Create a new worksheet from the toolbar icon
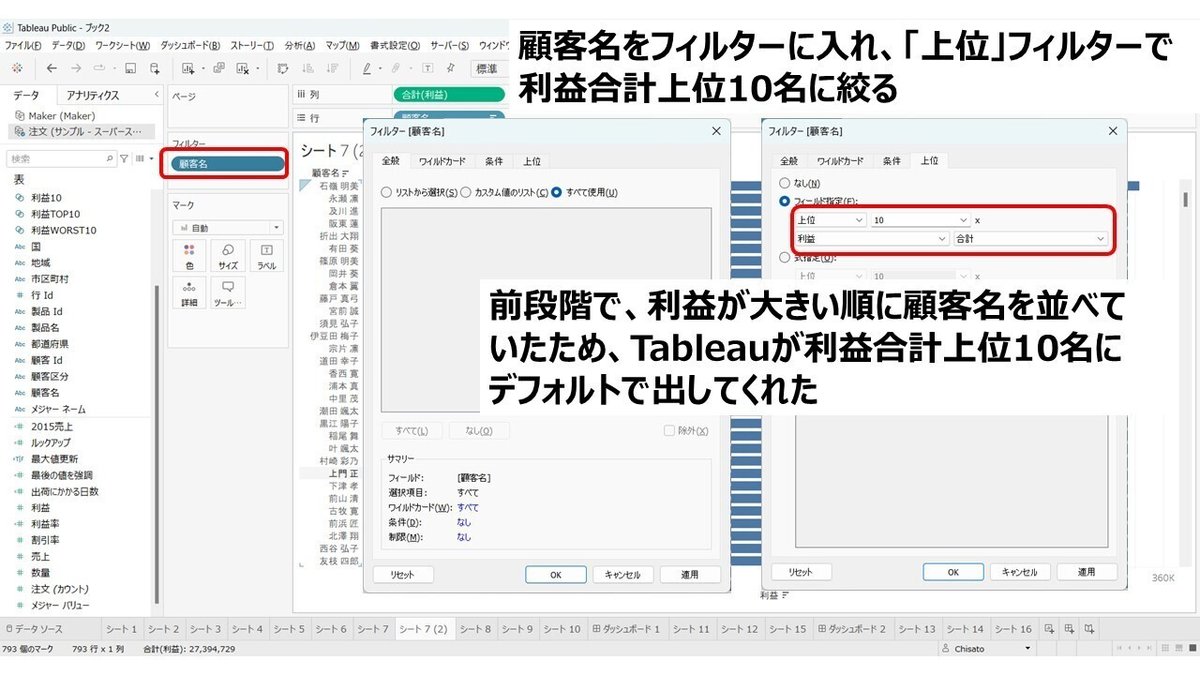1200x675 pixels. tap(187, 67)
